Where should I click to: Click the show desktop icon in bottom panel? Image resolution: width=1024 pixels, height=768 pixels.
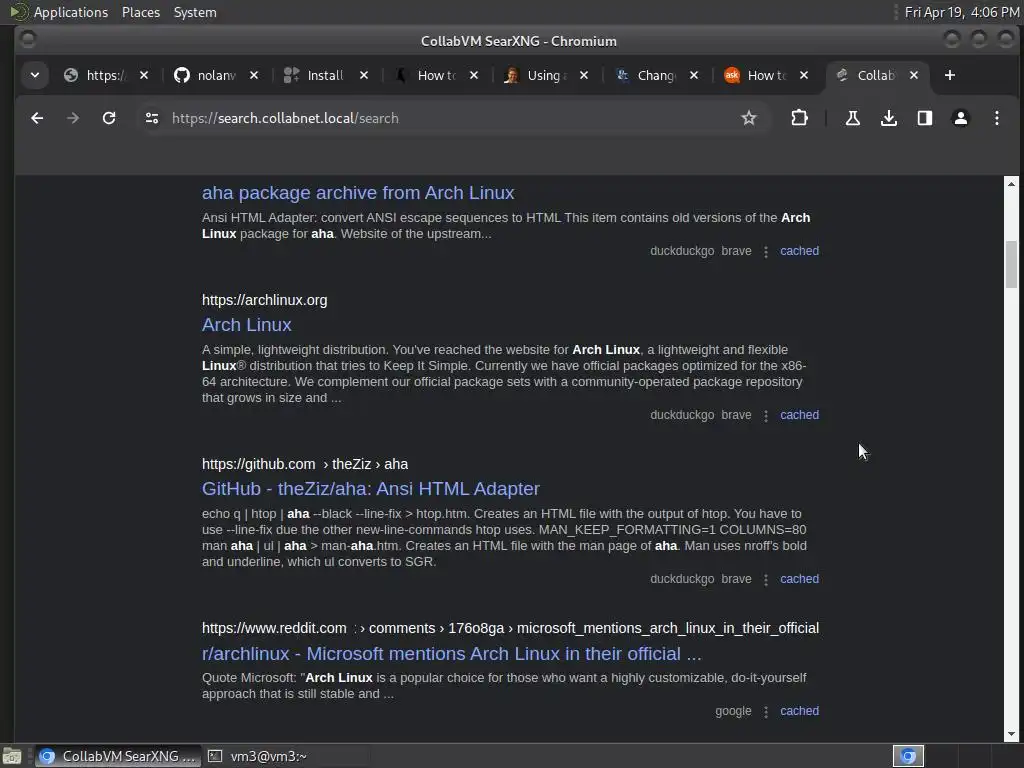click(12, 756)
